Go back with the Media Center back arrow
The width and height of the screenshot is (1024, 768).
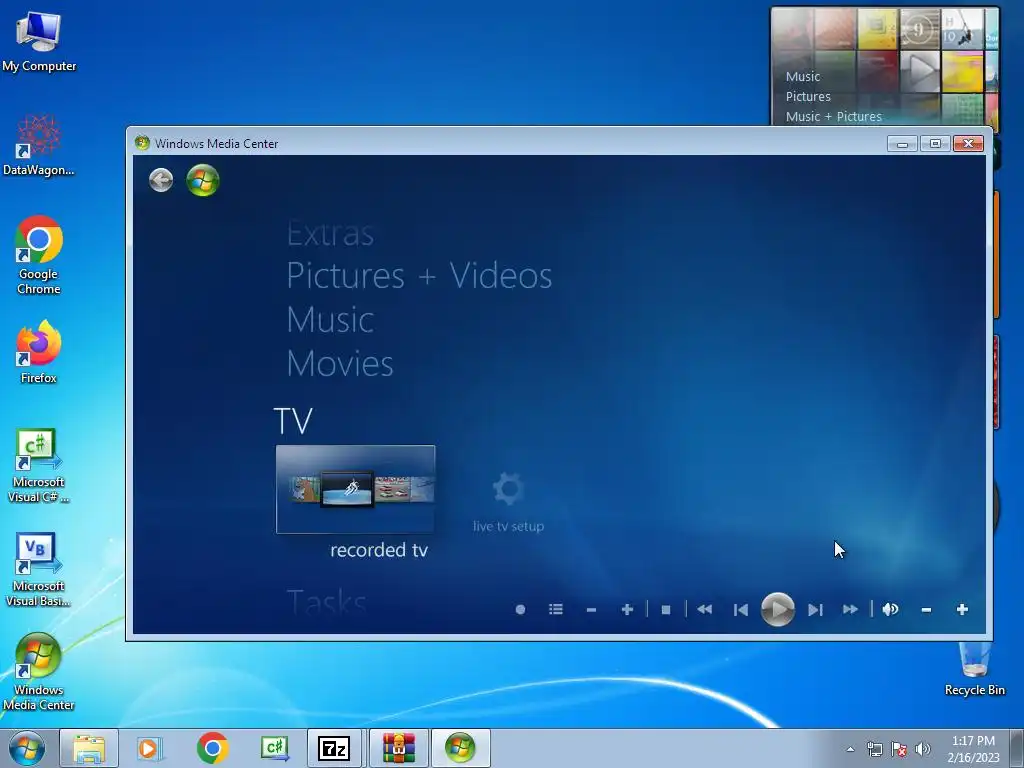[x=161, y=180]
